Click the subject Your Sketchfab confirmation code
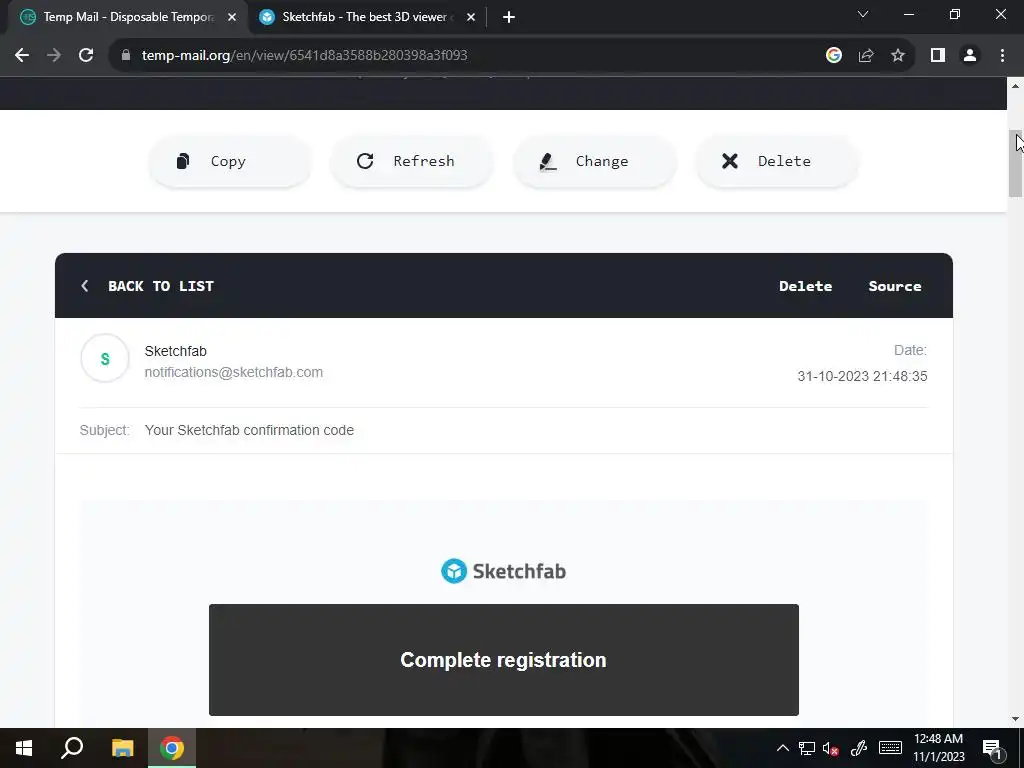This screenshot has width=1024, height=768. [249, 430]
